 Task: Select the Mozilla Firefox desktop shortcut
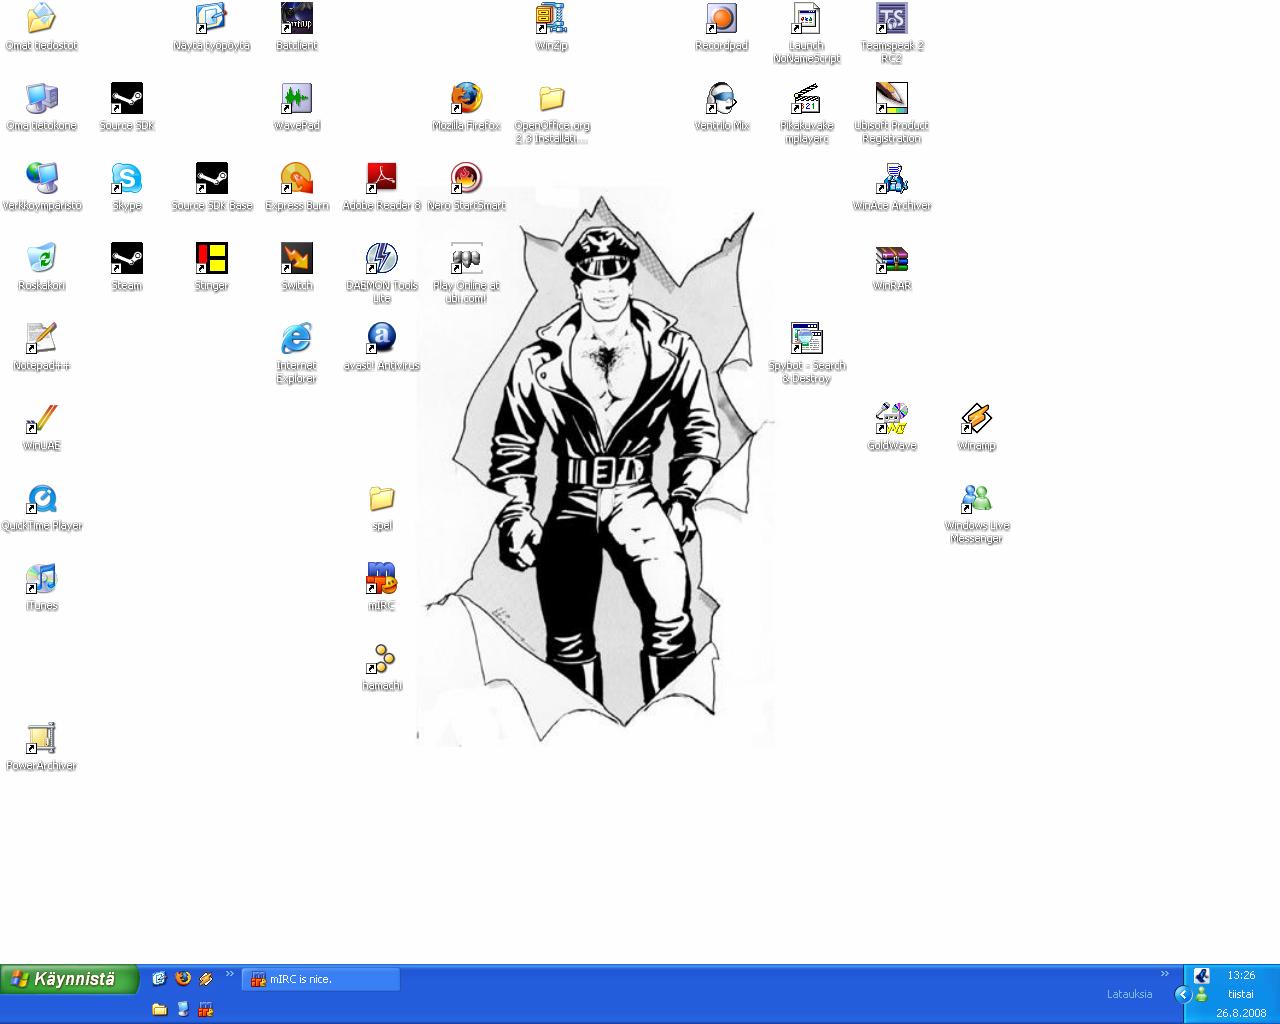pyautogui.click(x=466, y=106)
